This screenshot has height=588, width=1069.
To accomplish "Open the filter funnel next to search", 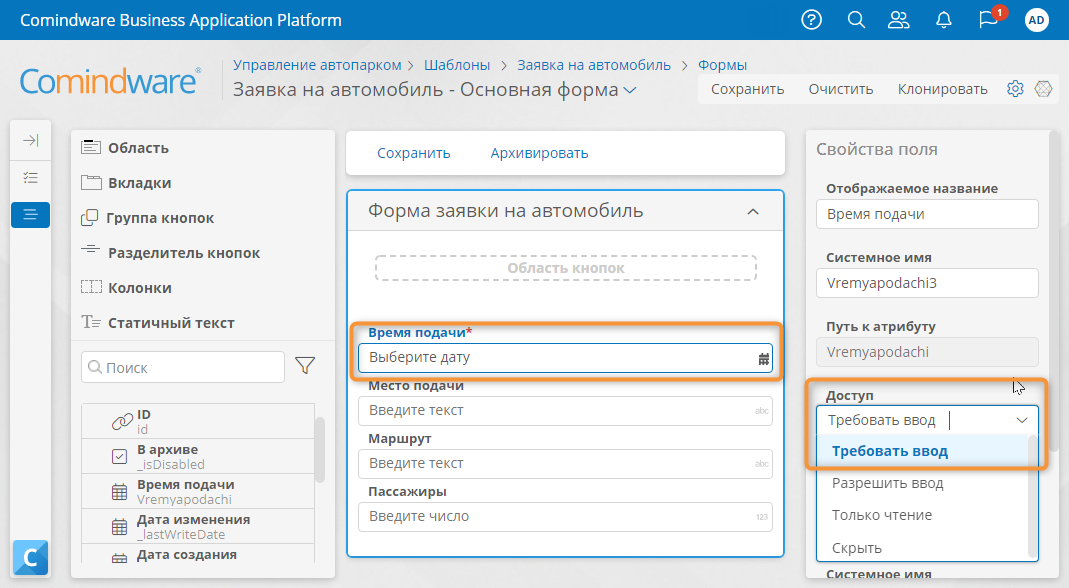I will (305, 366).
